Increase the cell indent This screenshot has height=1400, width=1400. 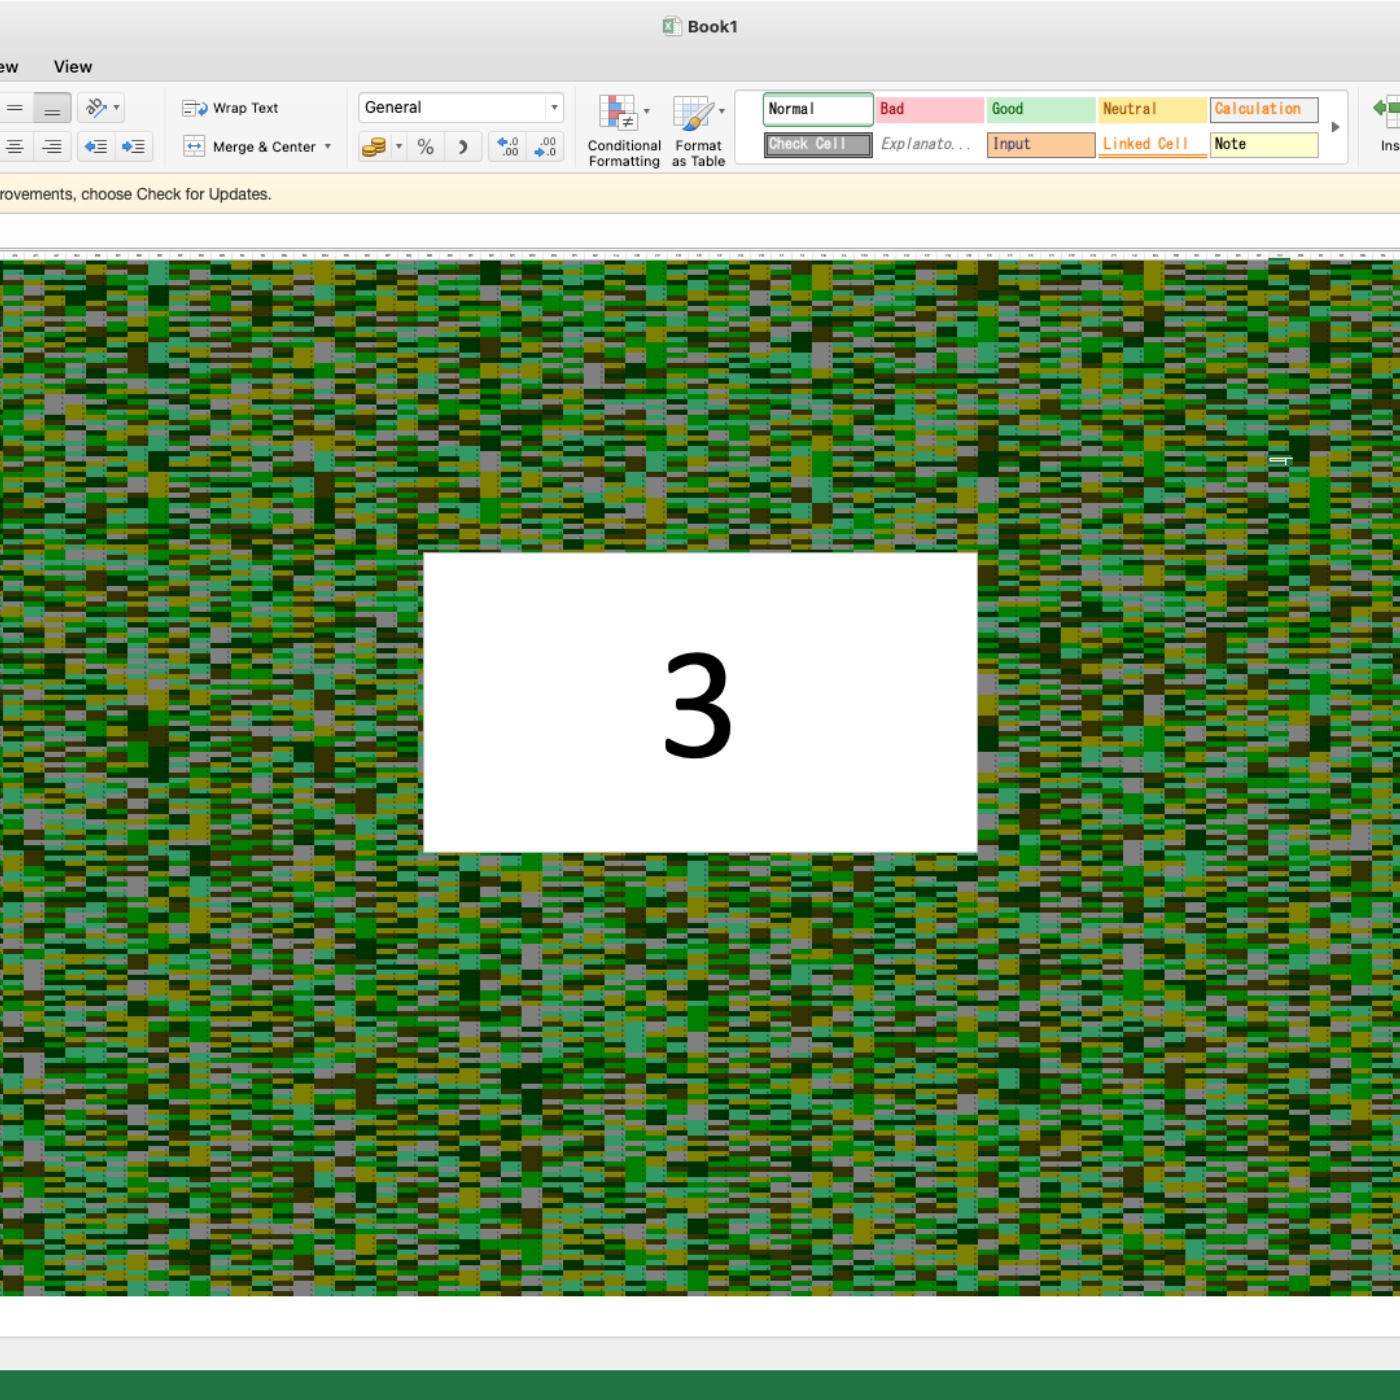point(133,147)
